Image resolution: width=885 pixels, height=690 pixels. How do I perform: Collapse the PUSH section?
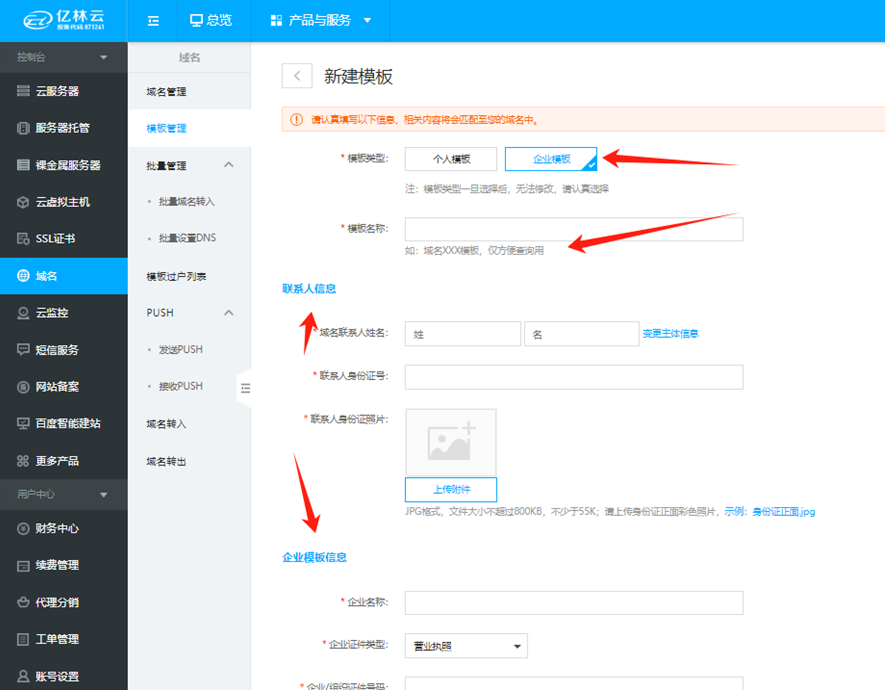pyautogui.click(x=229, y=313)
